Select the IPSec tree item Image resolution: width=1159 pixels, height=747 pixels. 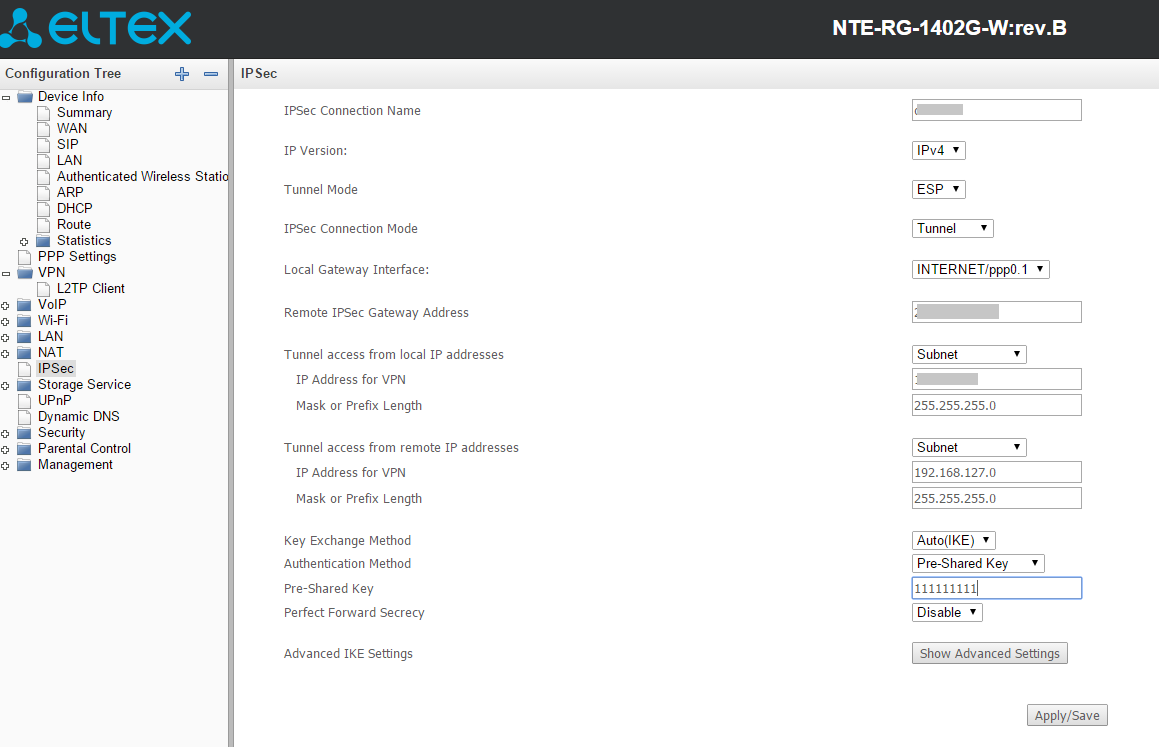55,368
